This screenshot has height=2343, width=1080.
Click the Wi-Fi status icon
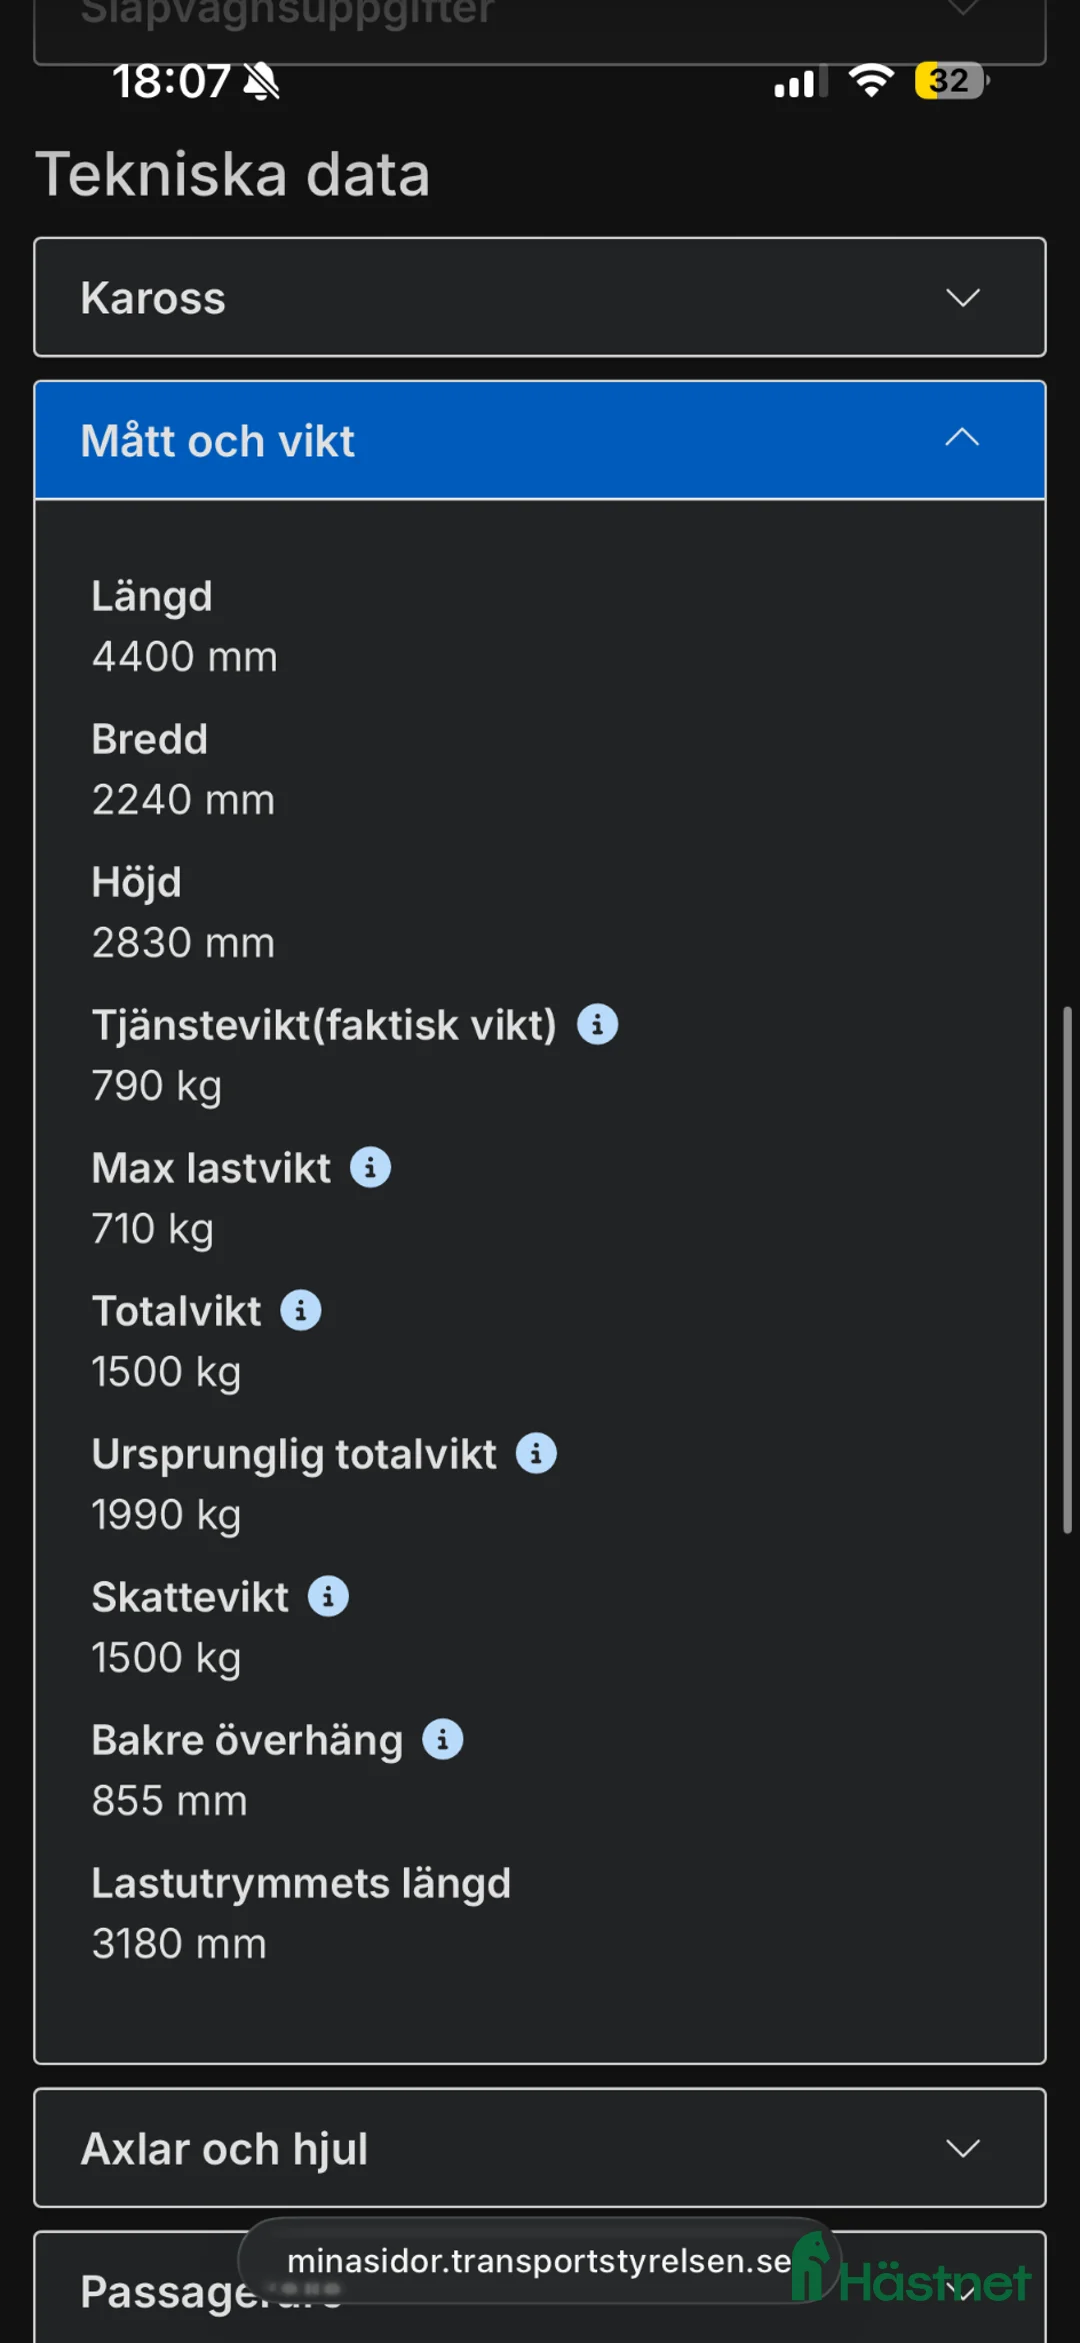[870, 82]
